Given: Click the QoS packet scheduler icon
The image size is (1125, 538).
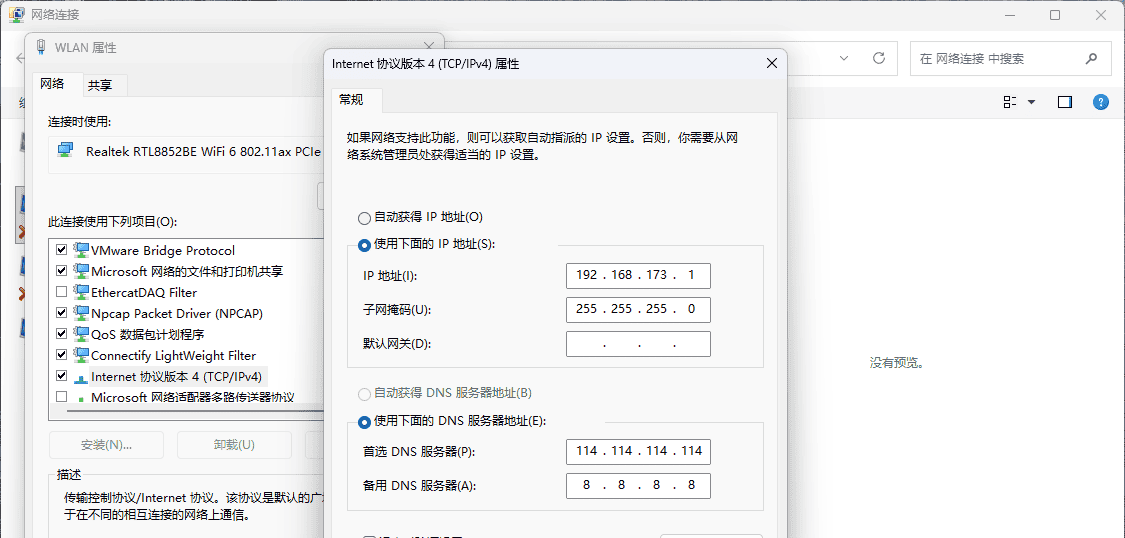Looking at the screenshot, I should [82, 334].
